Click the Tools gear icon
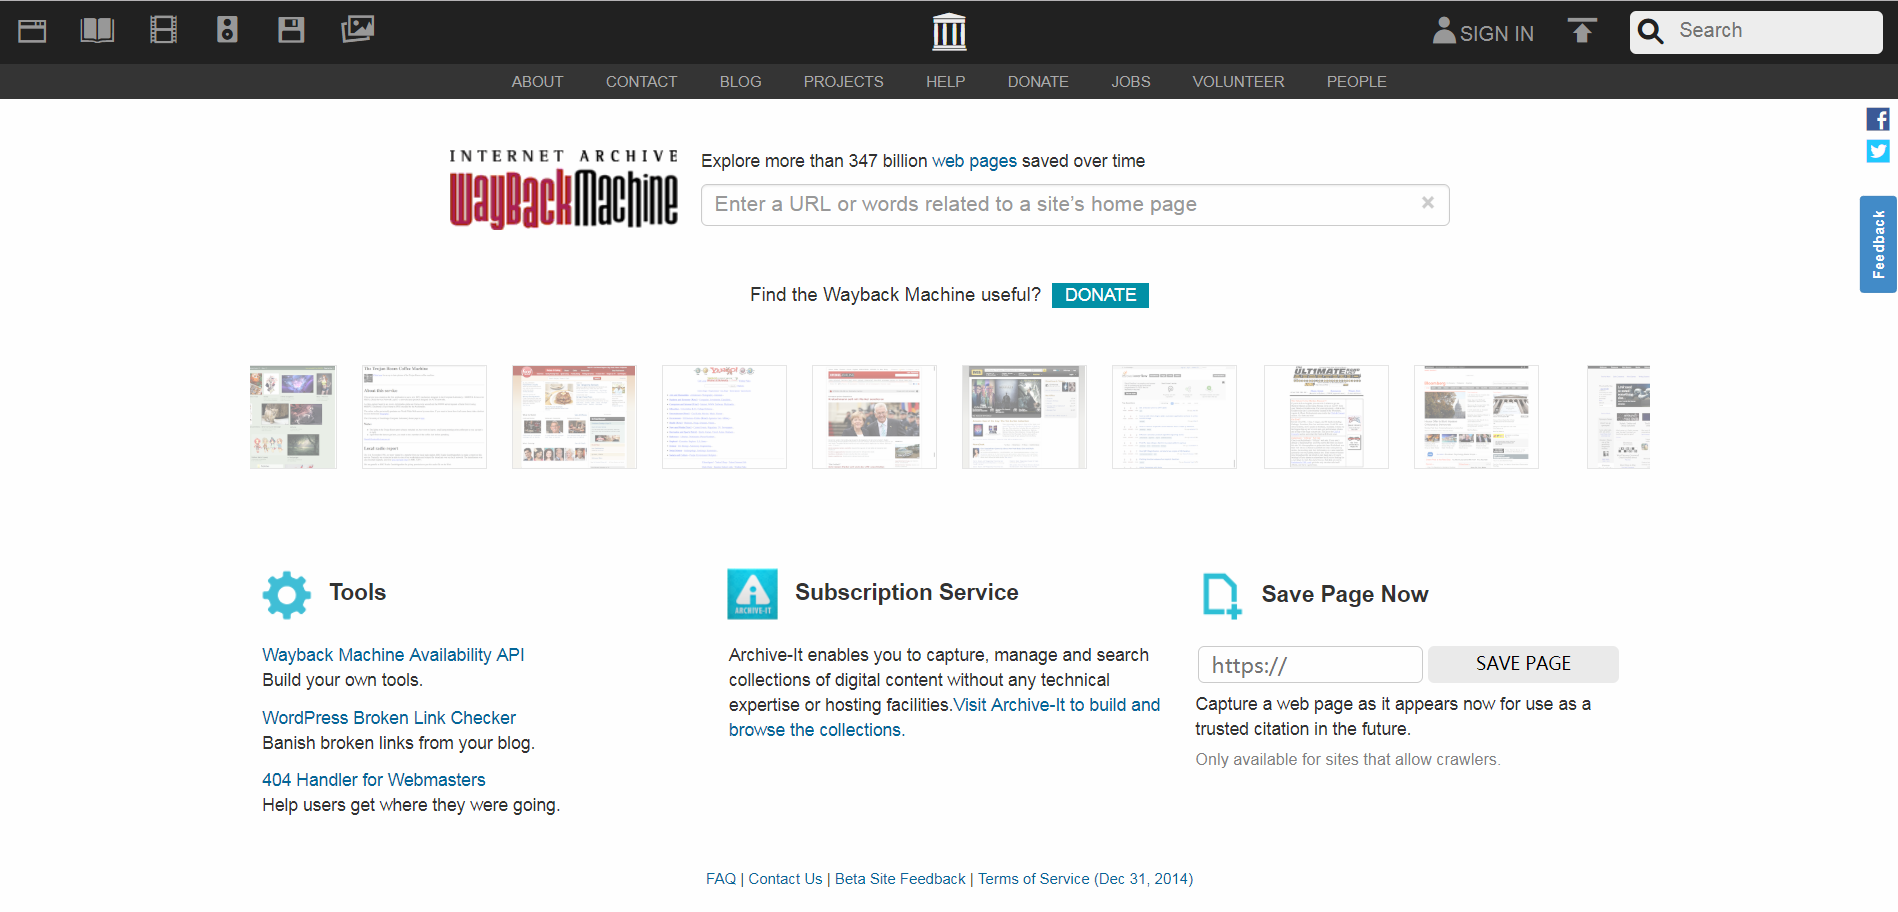Image resolution: width=1898 pixels, height=912 pixels. (x=287, y=595)
